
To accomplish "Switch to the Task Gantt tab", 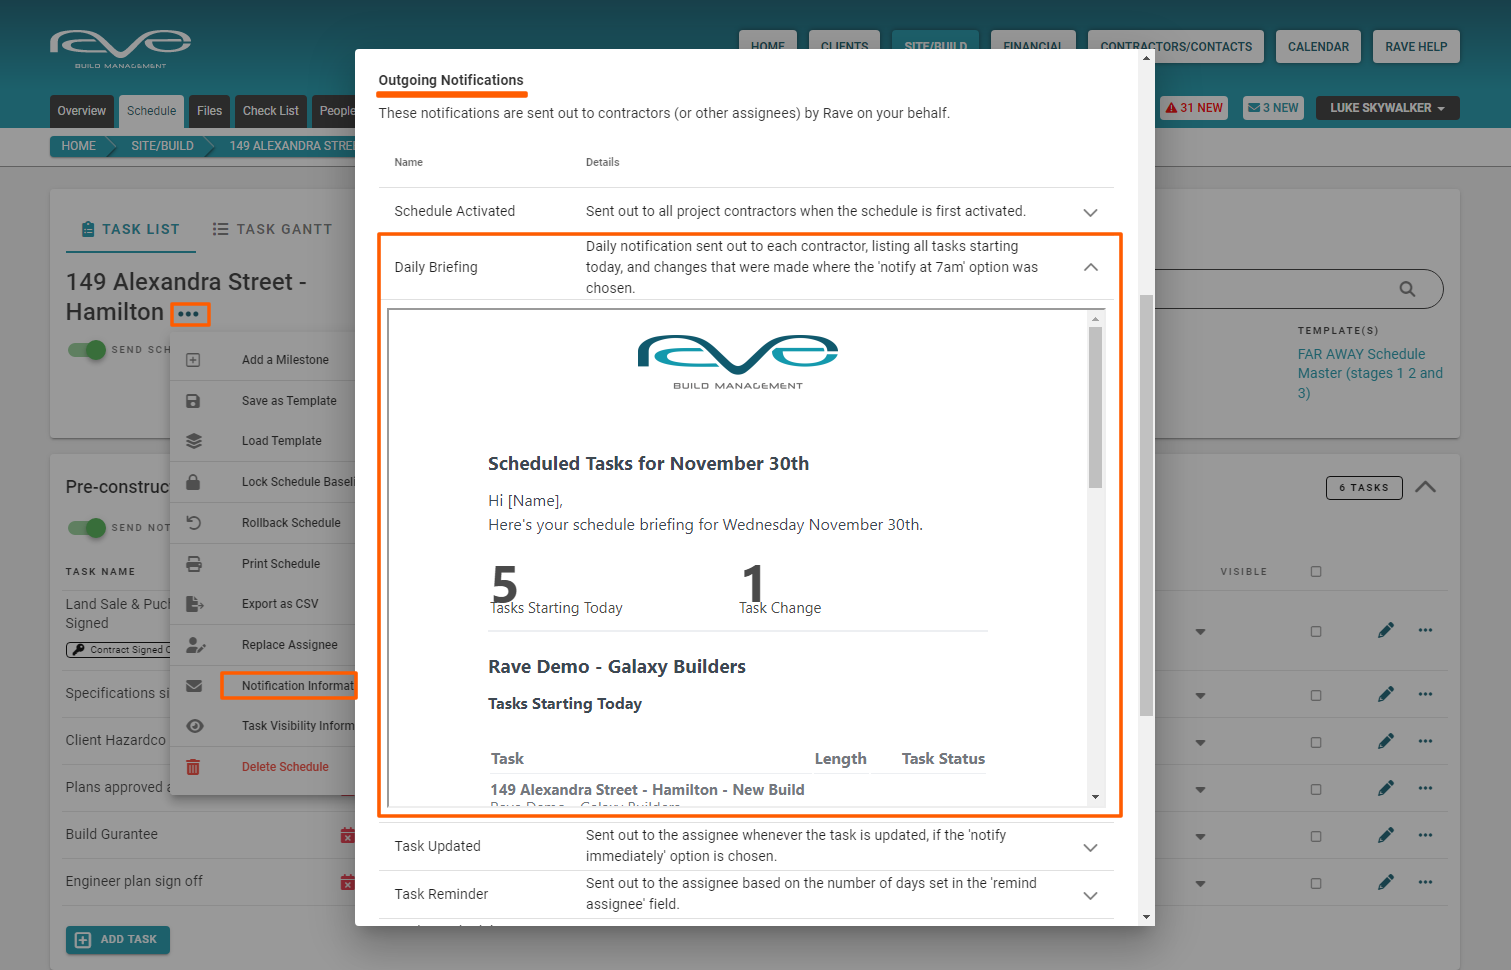I will pos(272,229).
